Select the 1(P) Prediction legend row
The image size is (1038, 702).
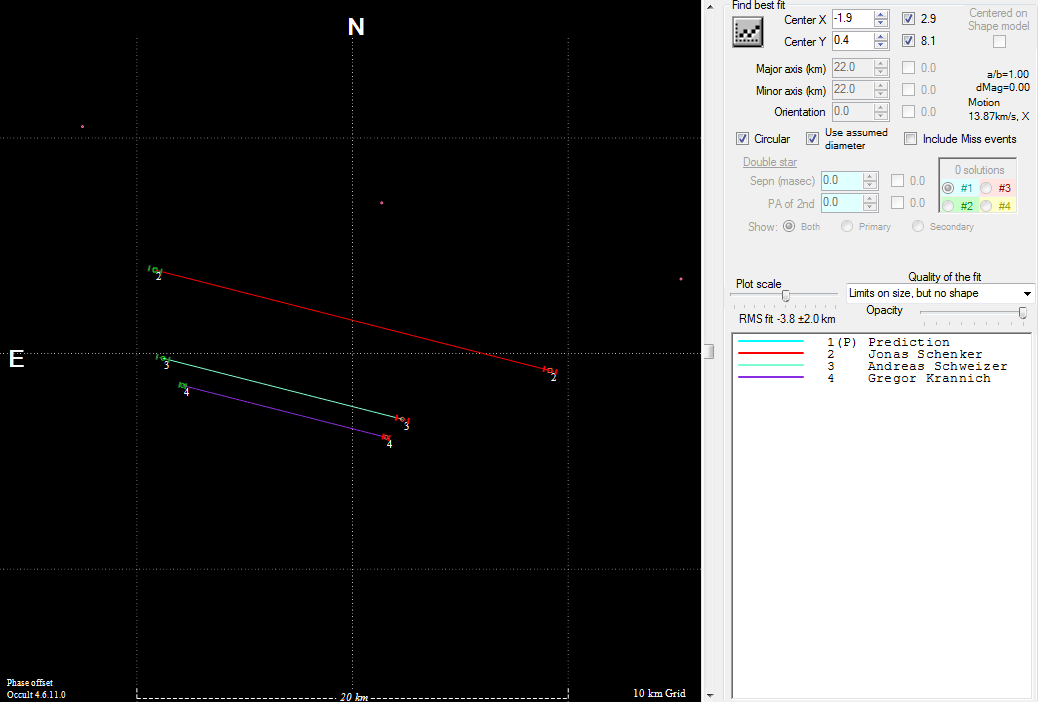click(x=882, y=342)
